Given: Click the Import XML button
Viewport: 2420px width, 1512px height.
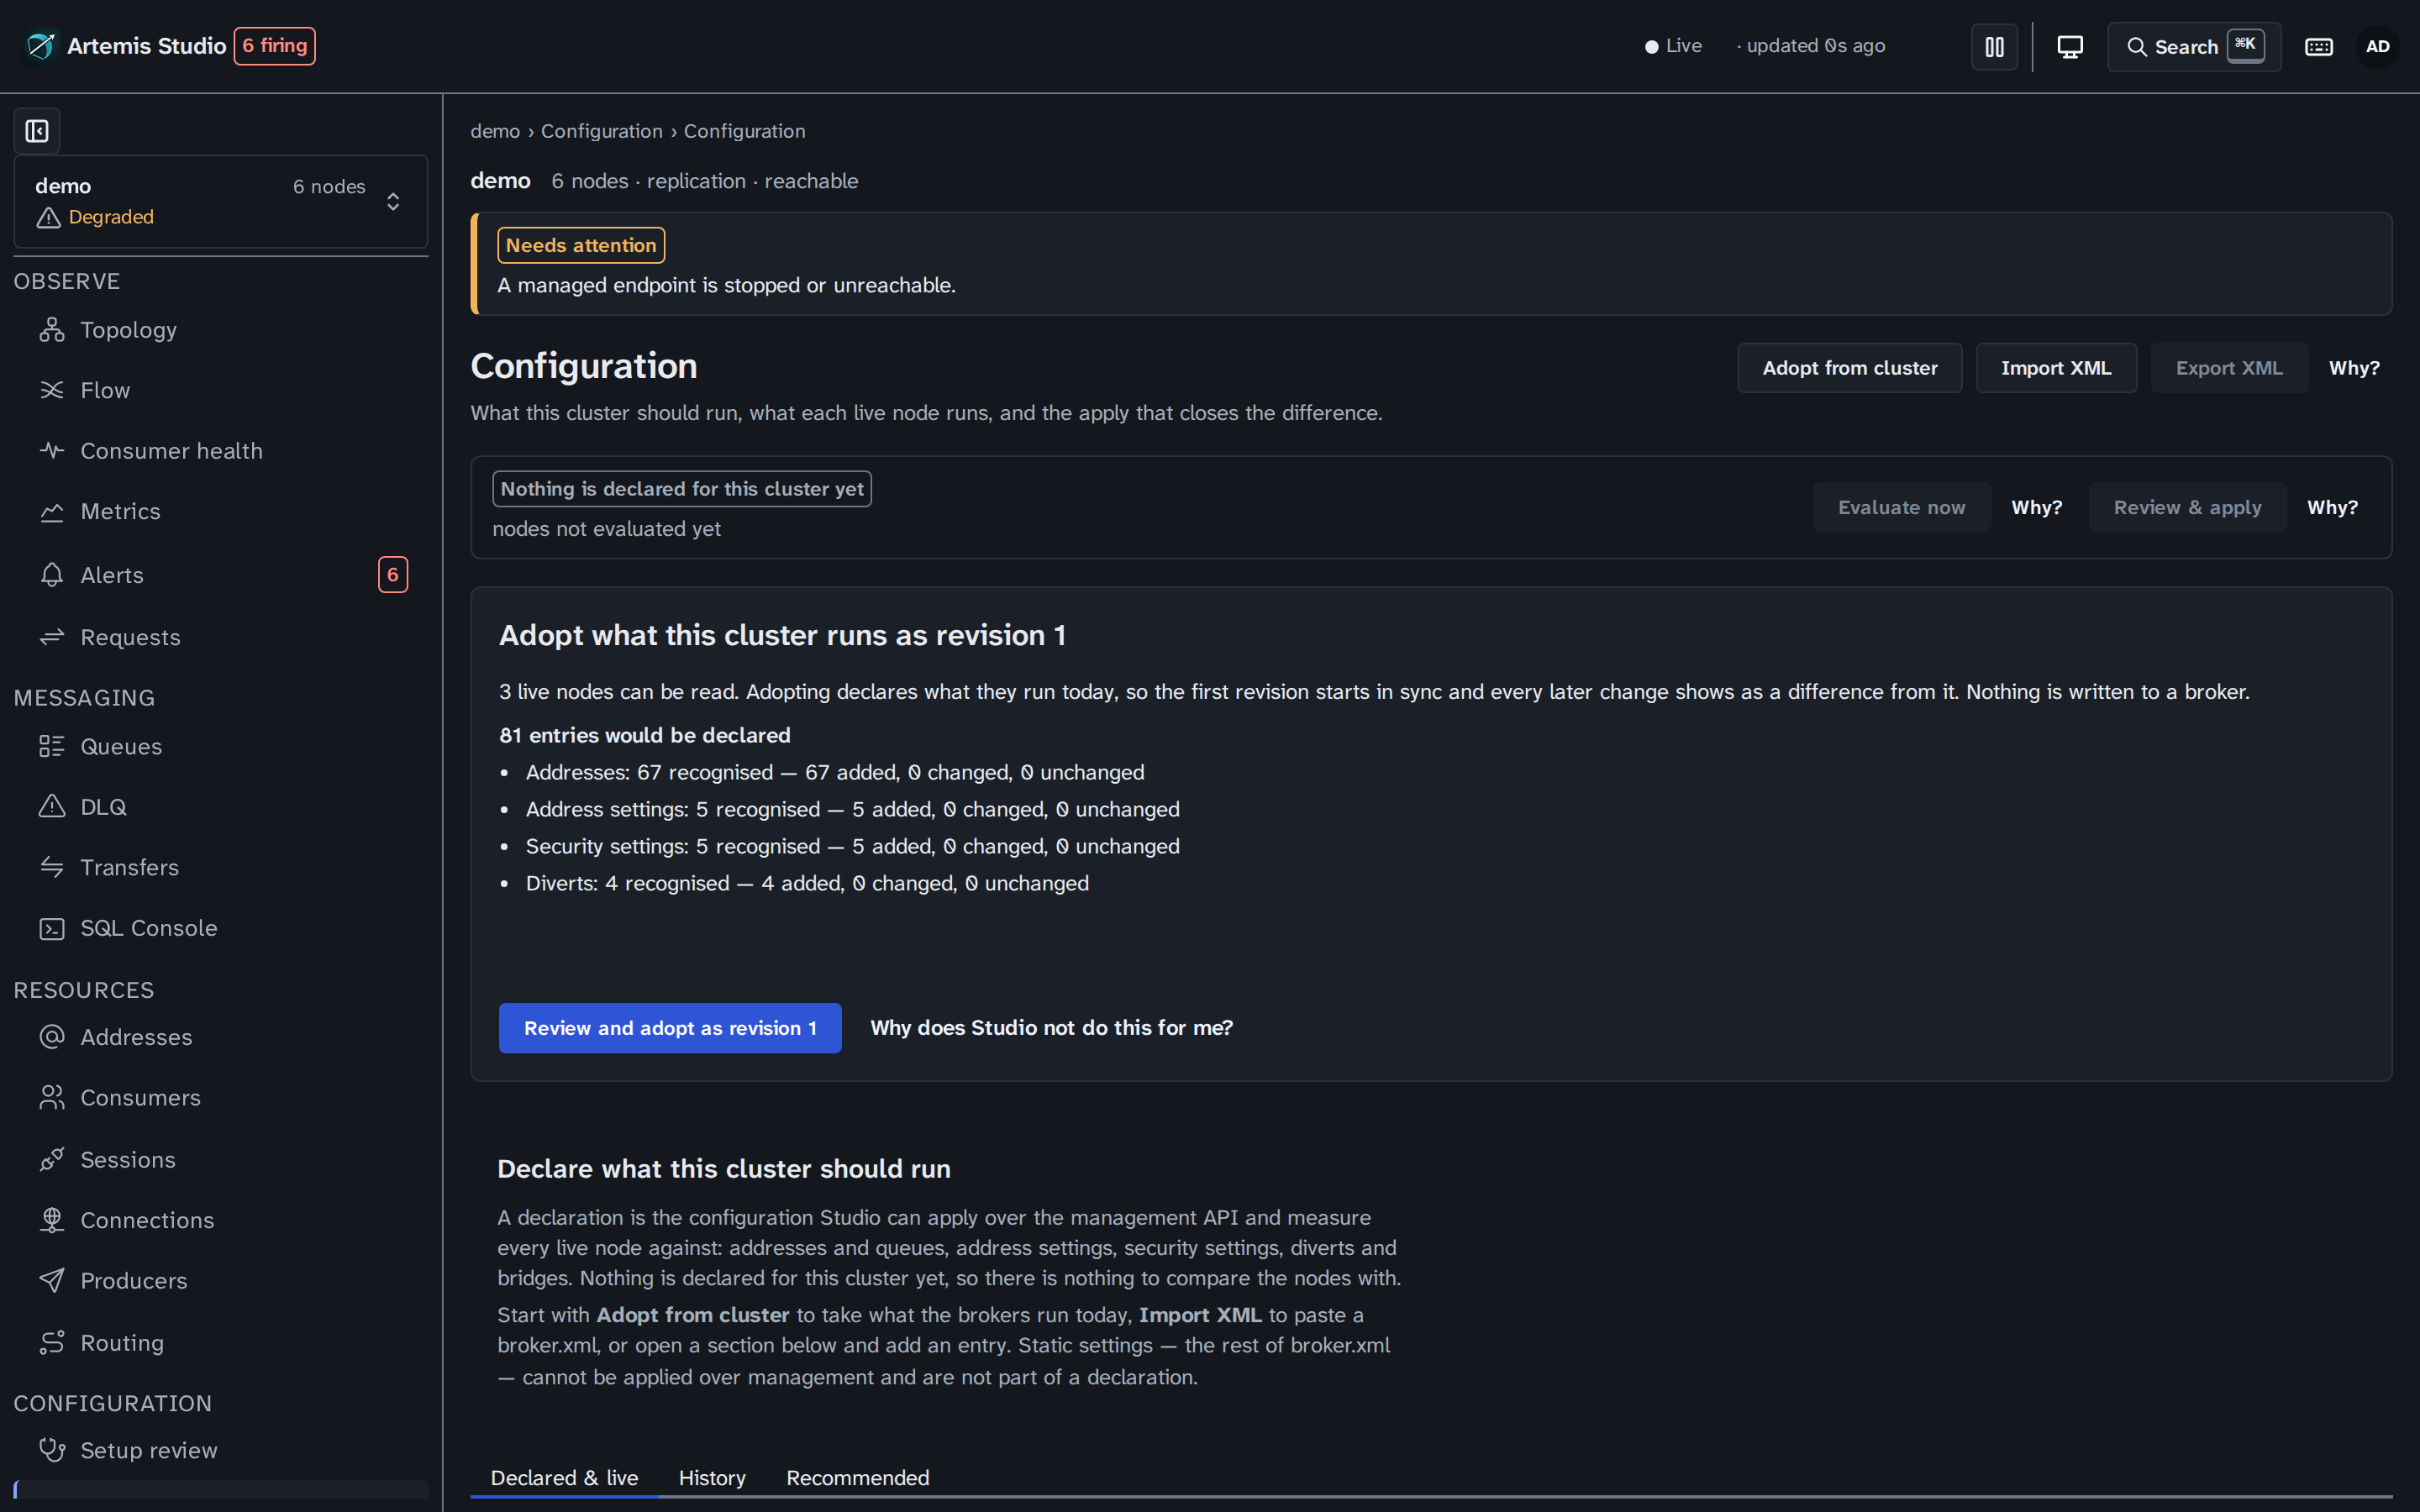Looking at the screenshot, I should point(2056,368).
